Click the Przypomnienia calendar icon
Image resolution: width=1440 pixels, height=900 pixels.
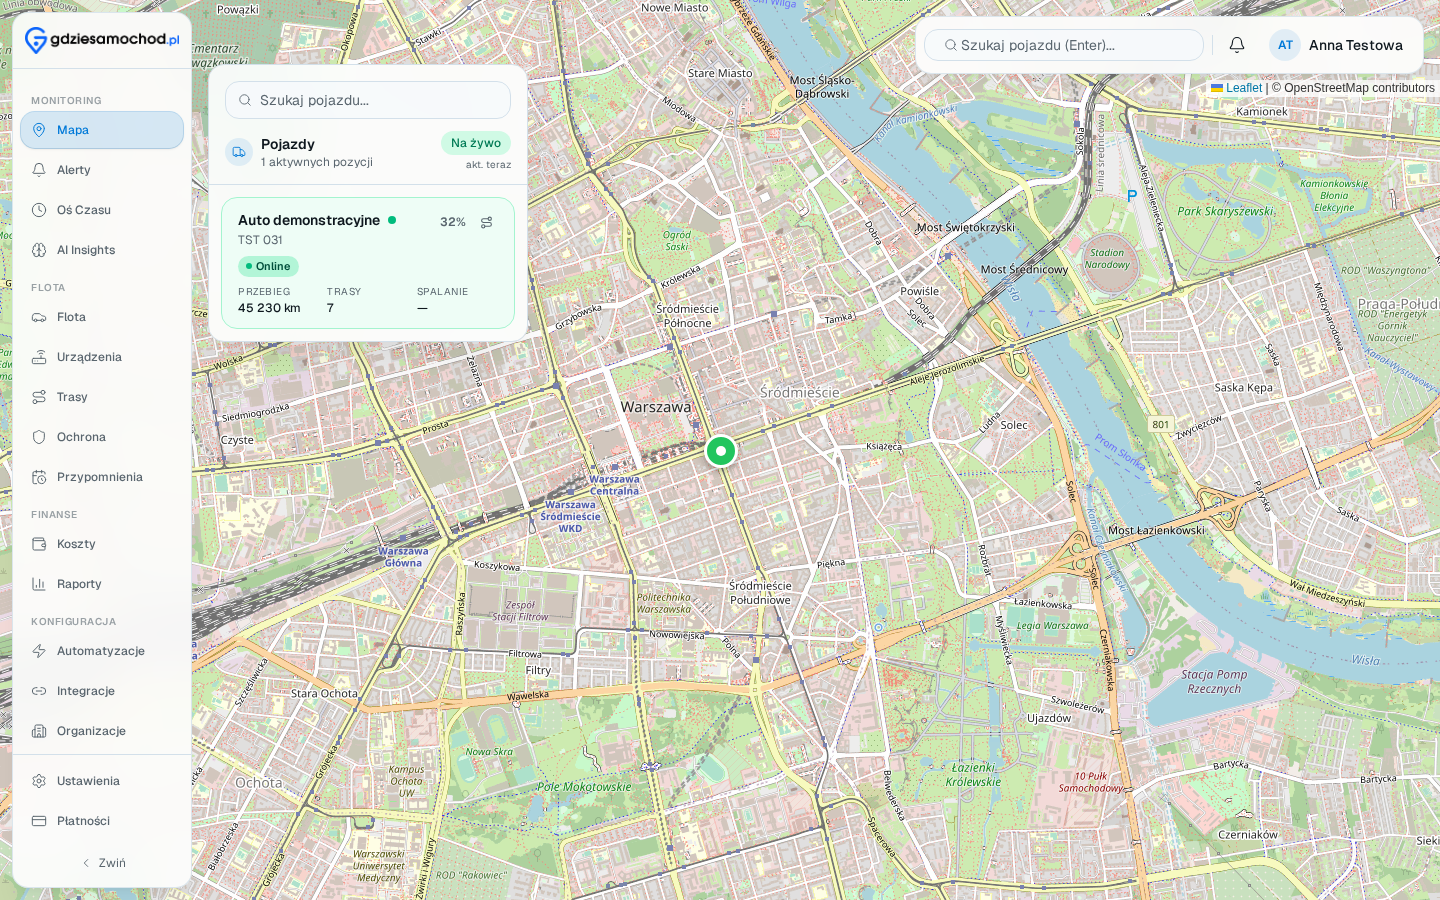[x=39, y=477]
